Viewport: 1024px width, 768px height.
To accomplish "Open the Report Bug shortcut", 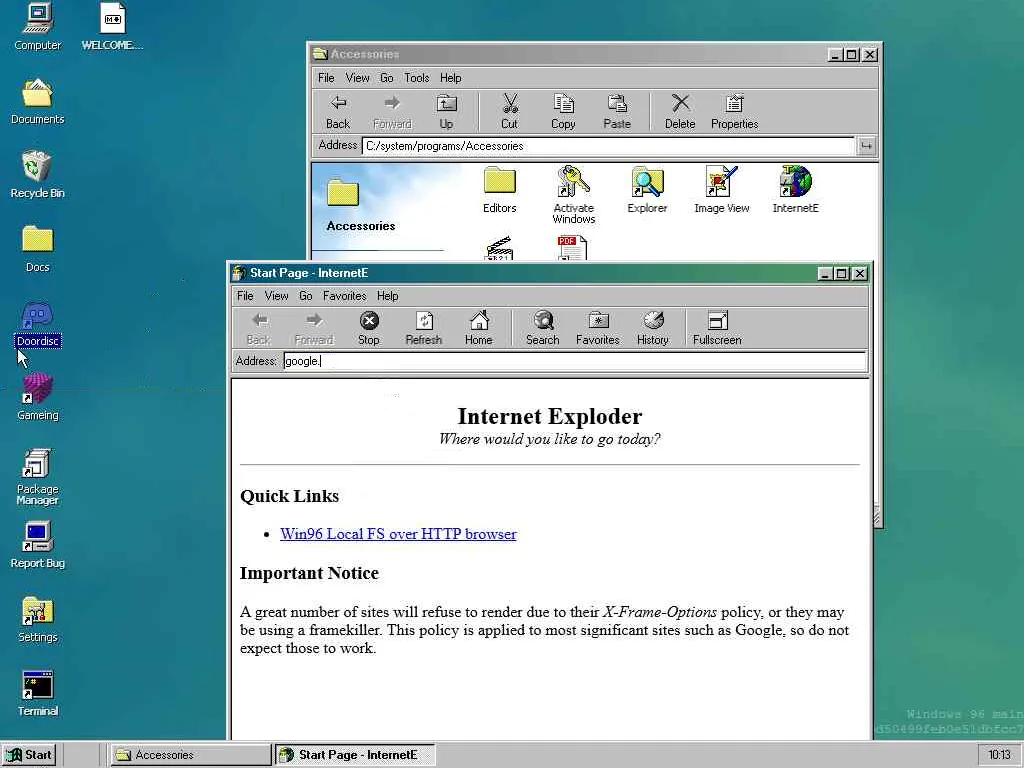I will 37,545.
